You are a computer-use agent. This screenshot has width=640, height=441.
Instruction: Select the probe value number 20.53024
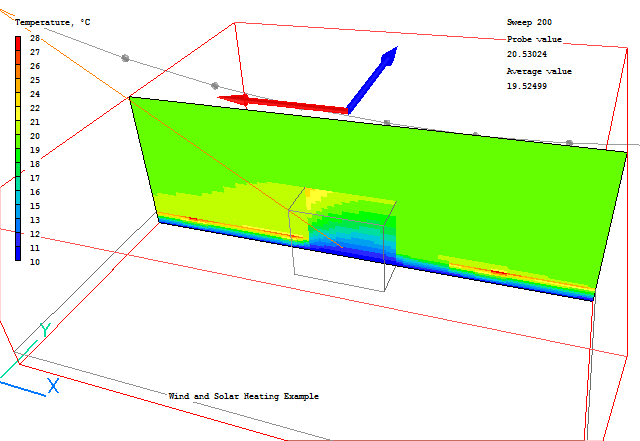click(527, 54)
